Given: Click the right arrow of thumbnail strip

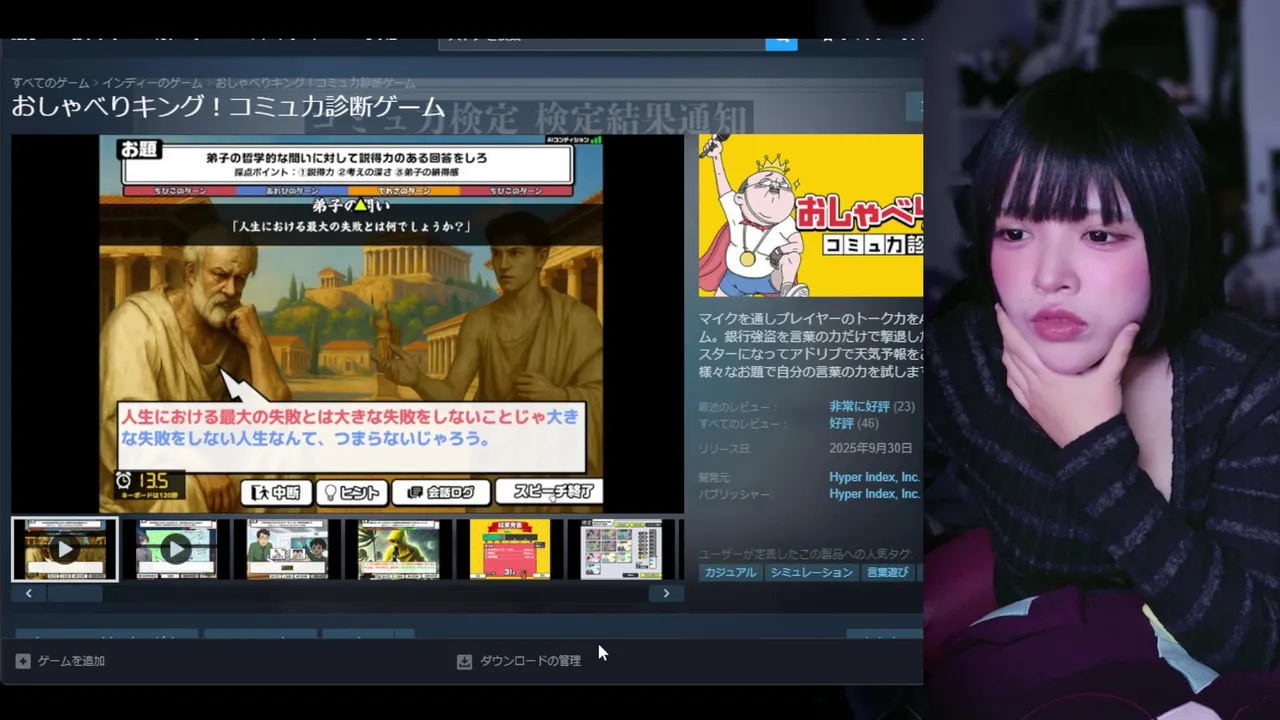Looking at the screenshot, I should click(x=666, y=594).
